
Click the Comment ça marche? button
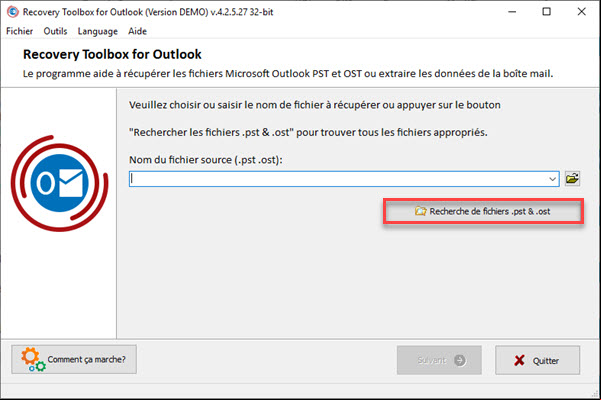74,359
